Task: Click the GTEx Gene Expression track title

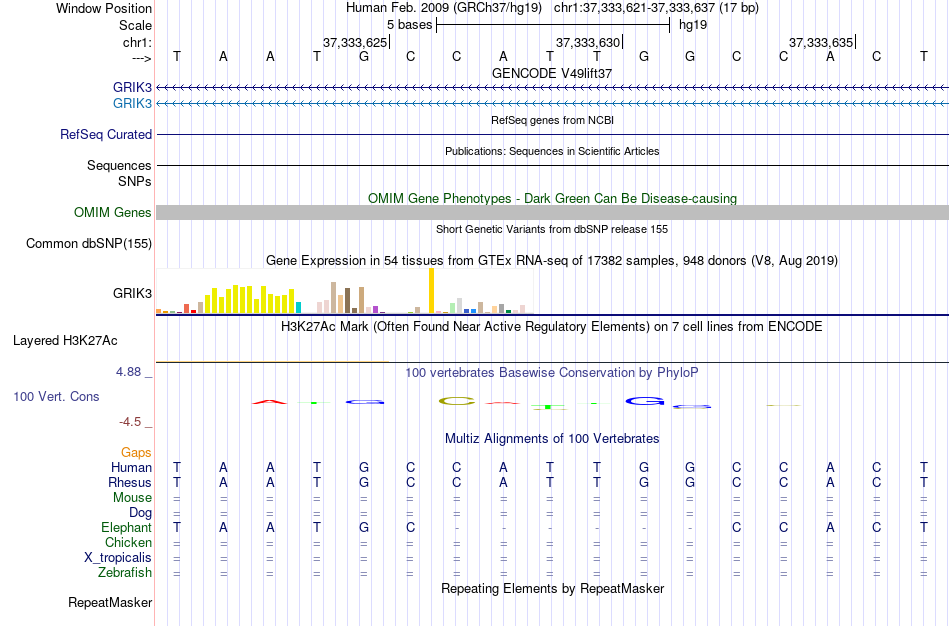Action: tap(552, 261)
